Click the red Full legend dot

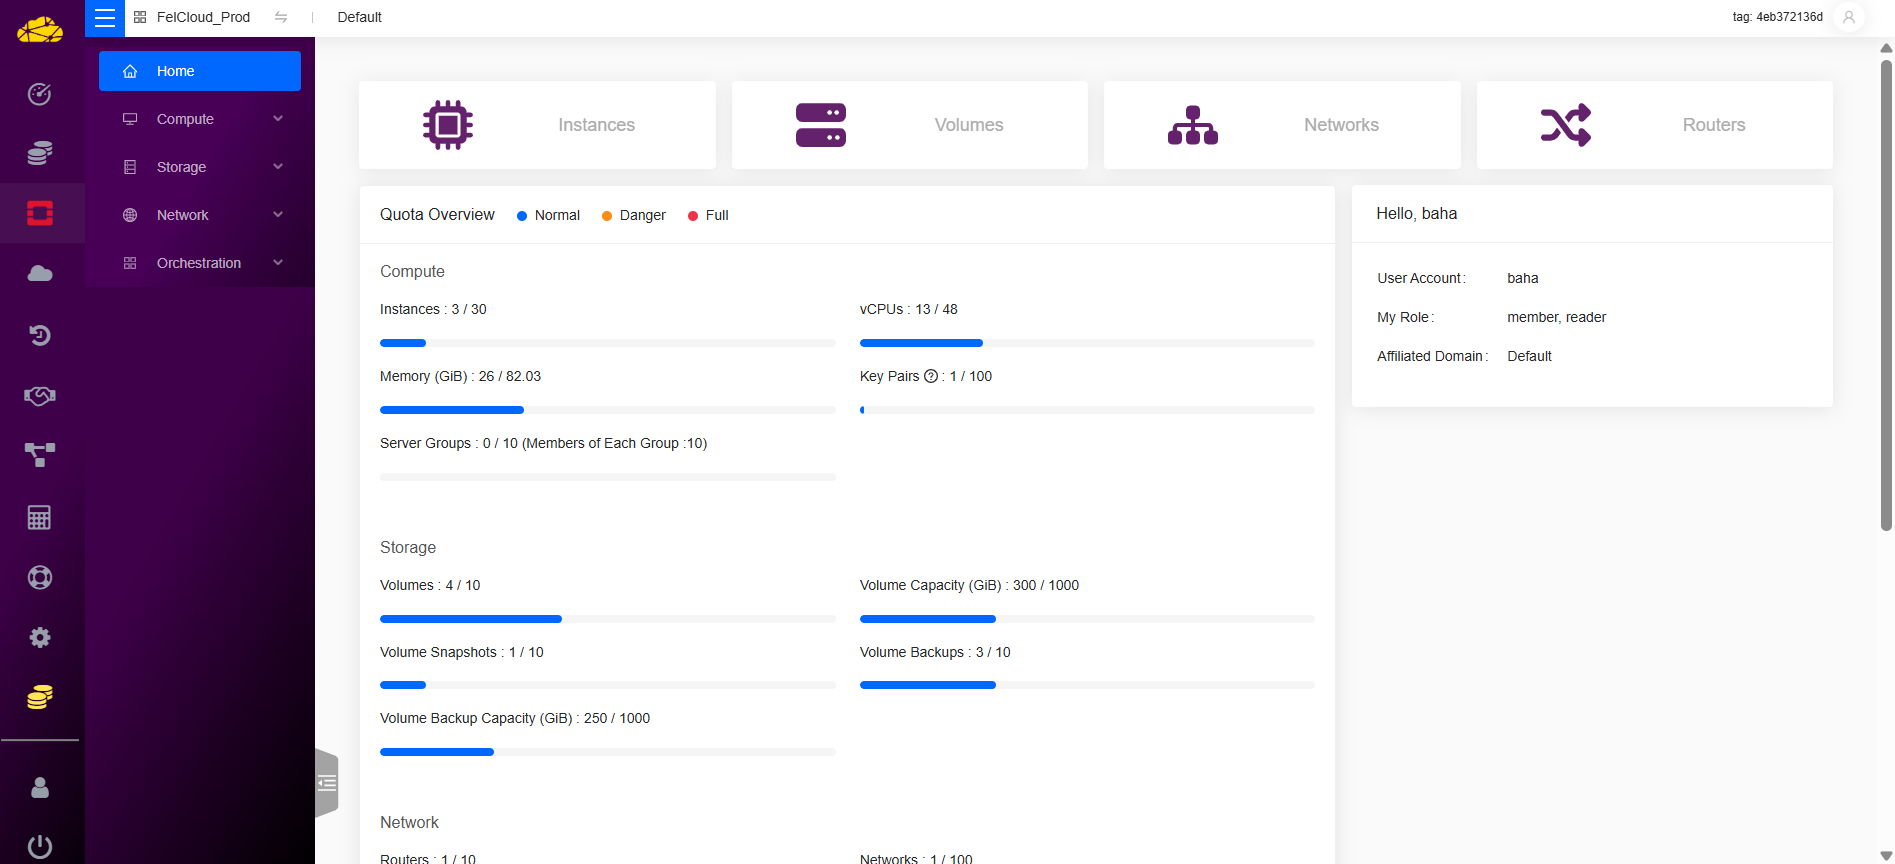point(693,216)
